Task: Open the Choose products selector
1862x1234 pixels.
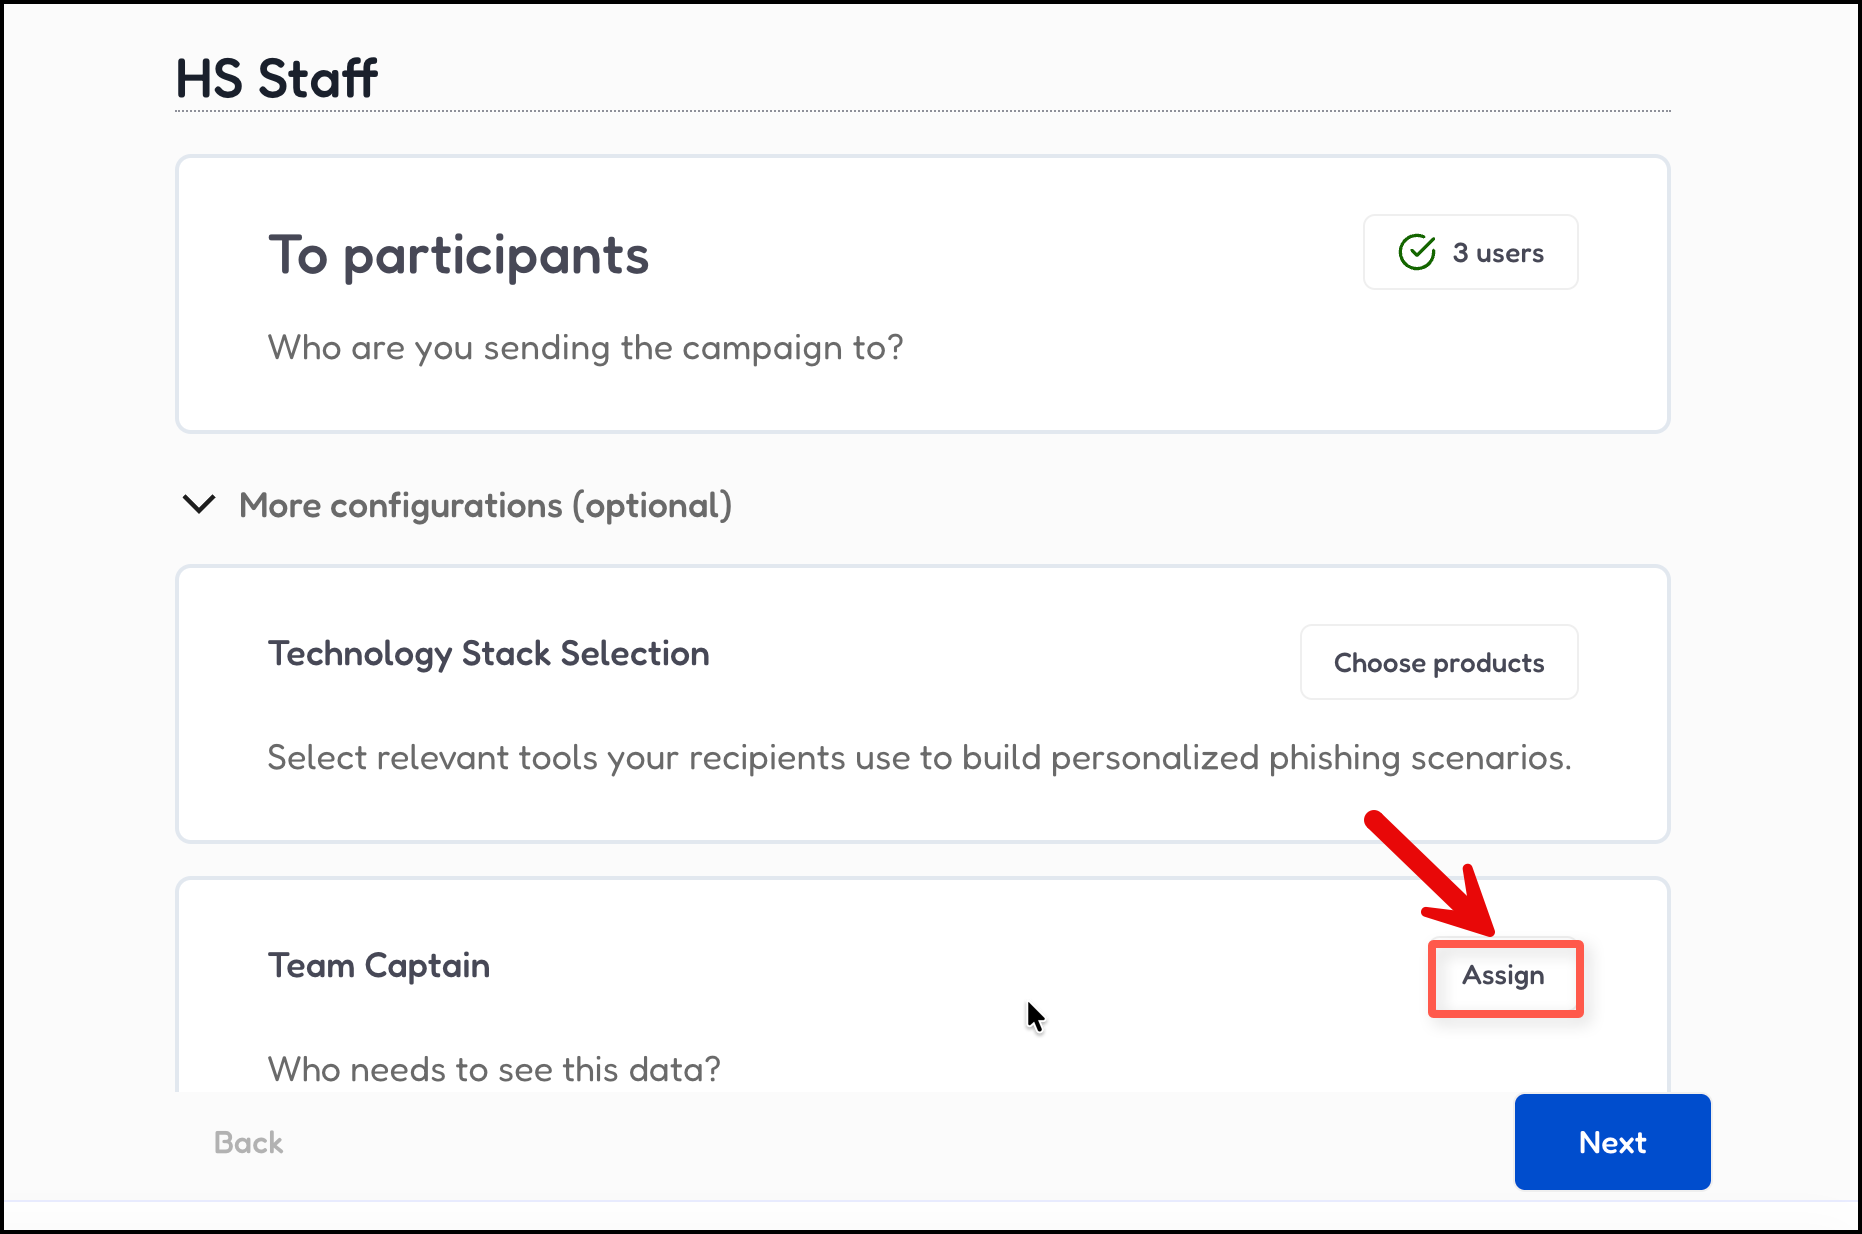Action: 1438,663
